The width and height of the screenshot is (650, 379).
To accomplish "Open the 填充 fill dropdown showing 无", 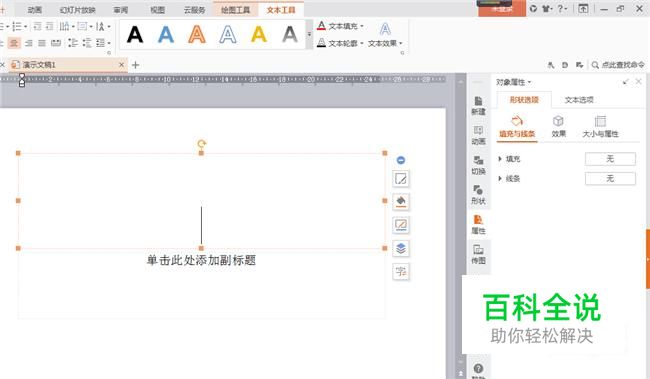I will pos(610,159).
